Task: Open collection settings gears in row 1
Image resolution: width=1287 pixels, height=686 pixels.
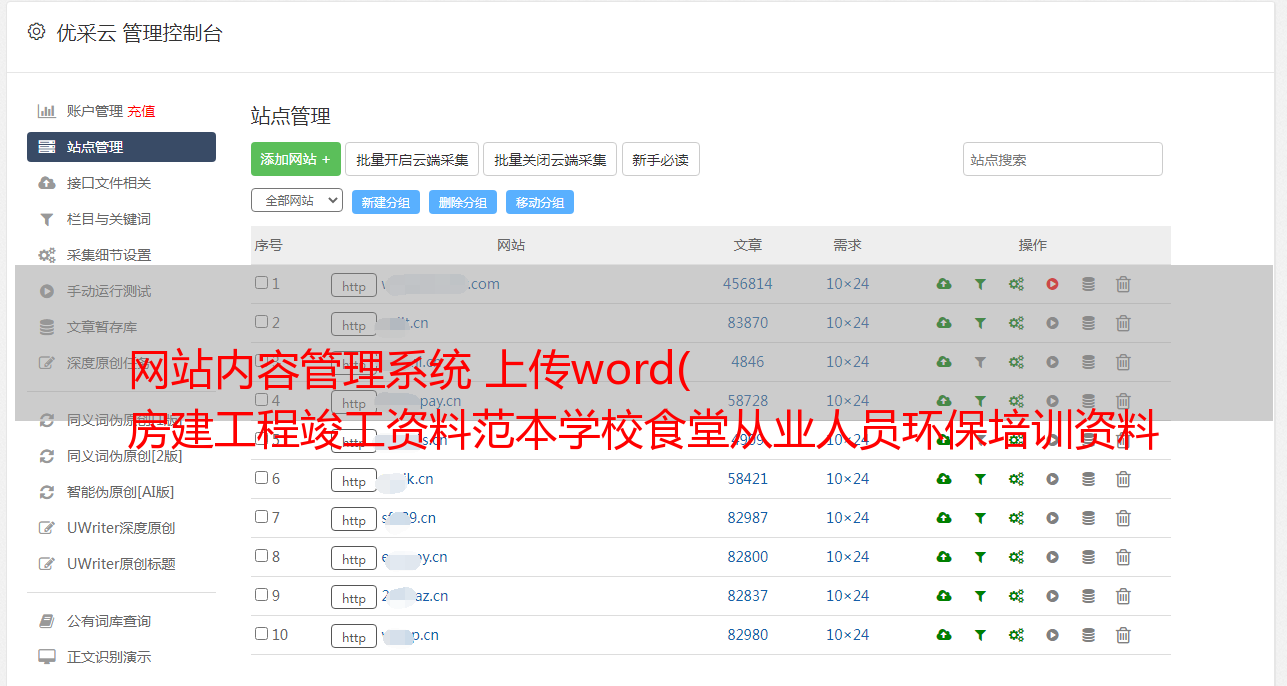Action: tap(1016, 284)
